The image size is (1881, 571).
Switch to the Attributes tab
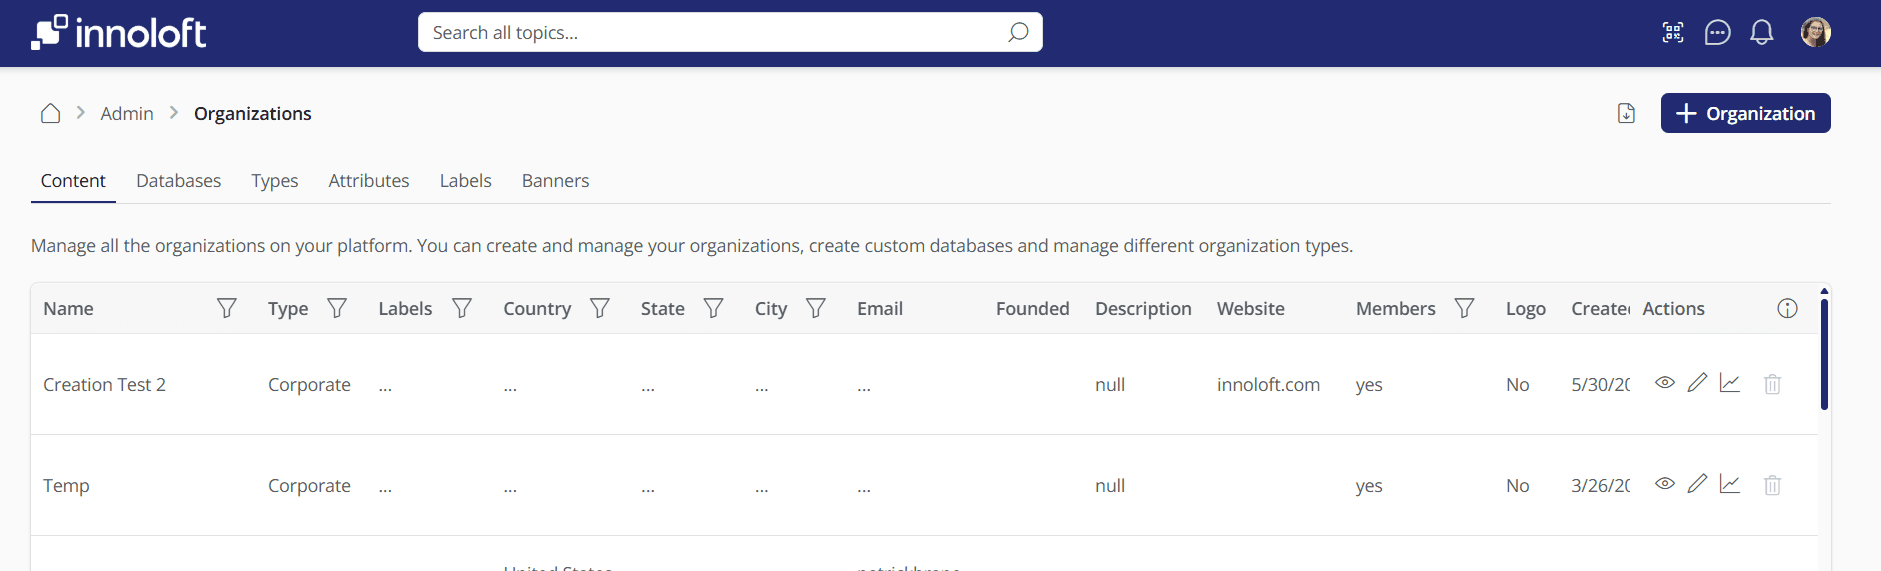click(368, 181)
